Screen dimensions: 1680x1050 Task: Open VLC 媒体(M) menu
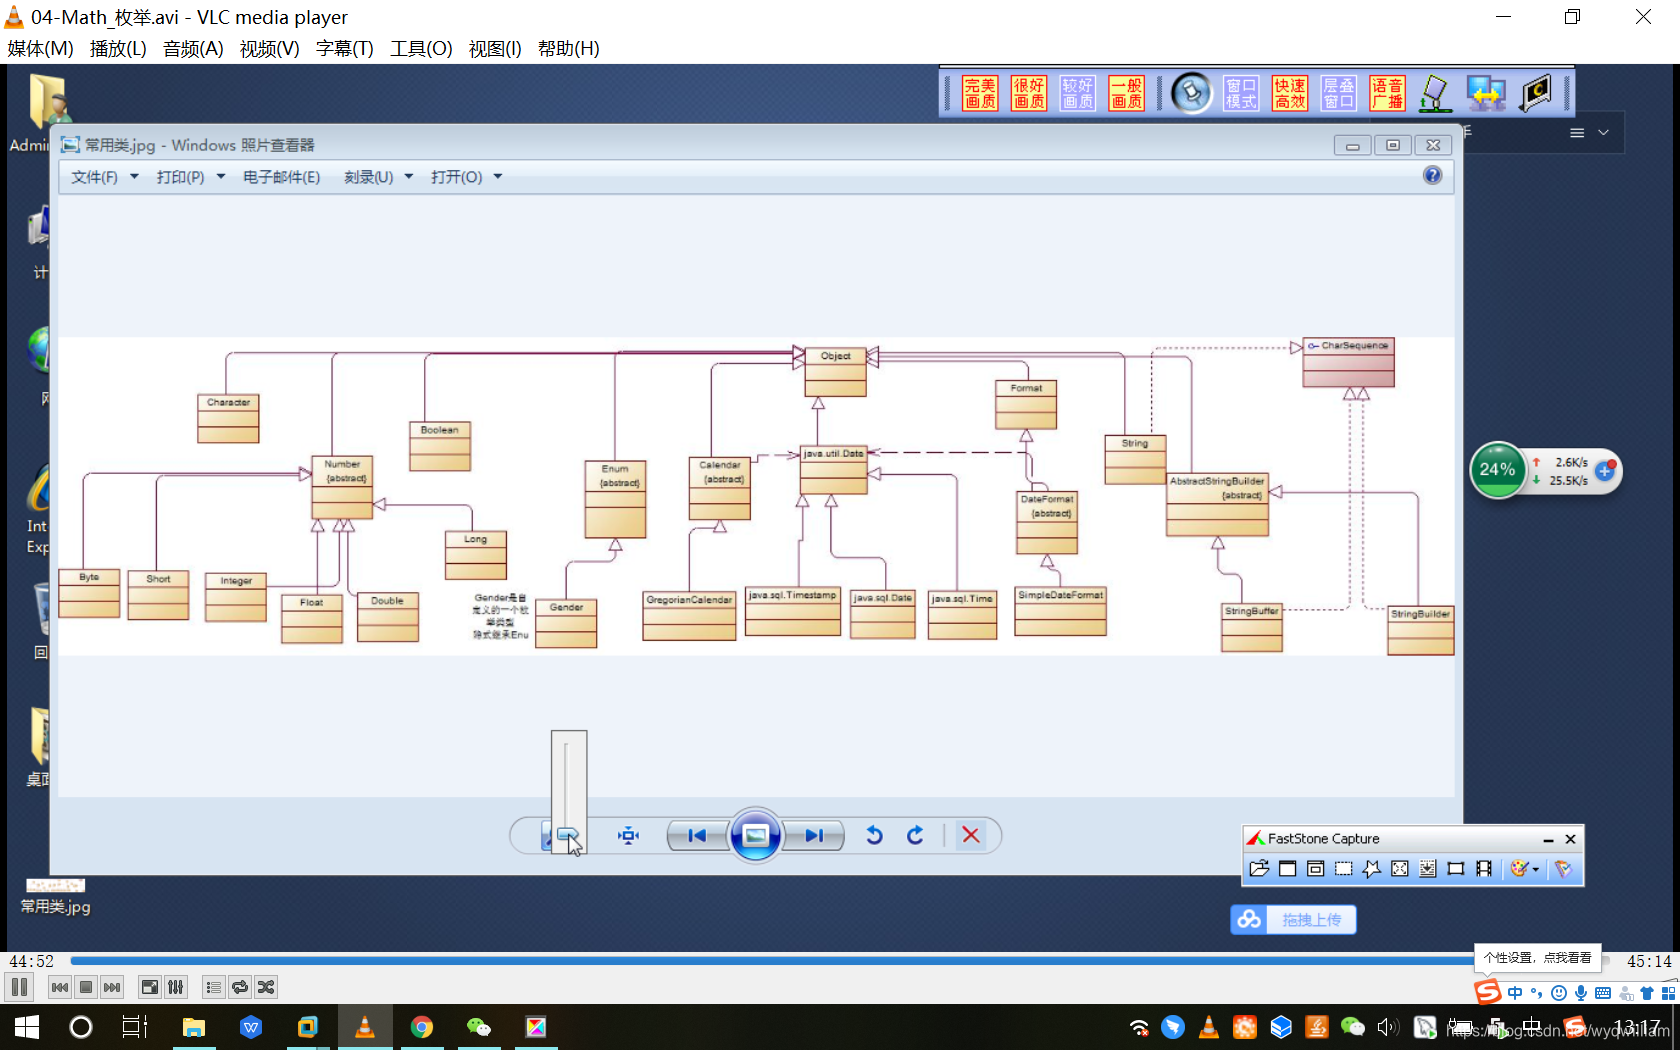[40, 48]
